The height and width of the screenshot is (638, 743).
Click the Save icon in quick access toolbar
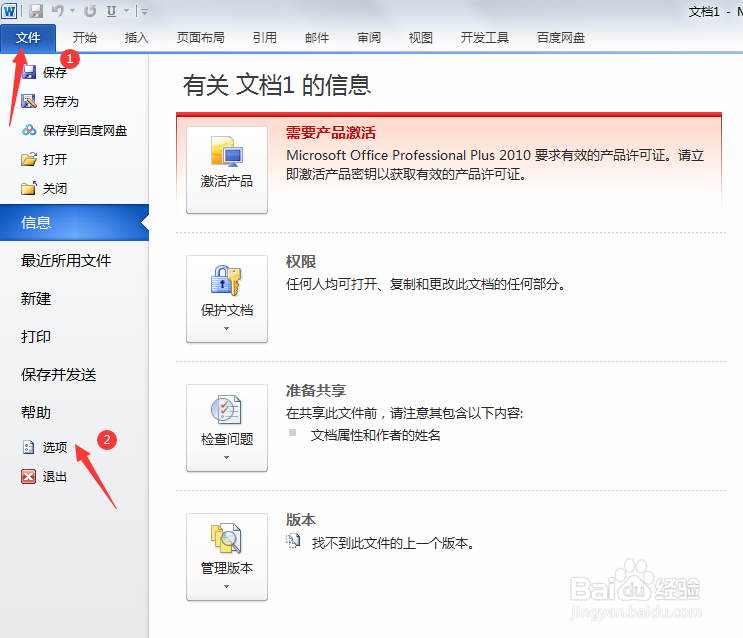pyautogui.click(x=36, y=11)
